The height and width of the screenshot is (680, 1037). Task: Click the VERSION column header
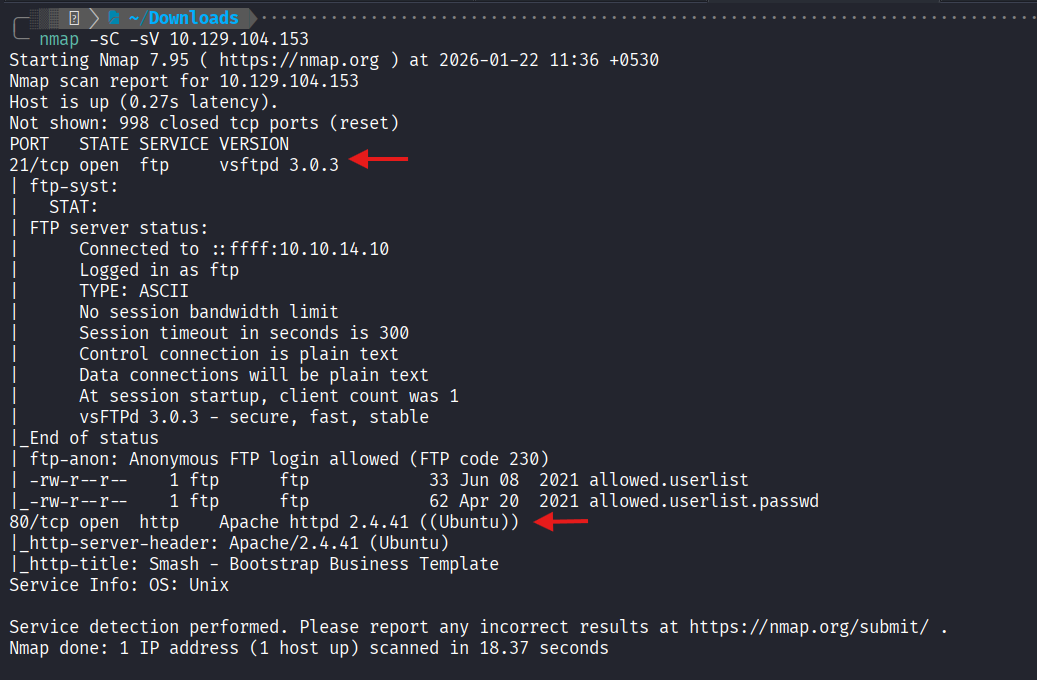click(254, 144)
